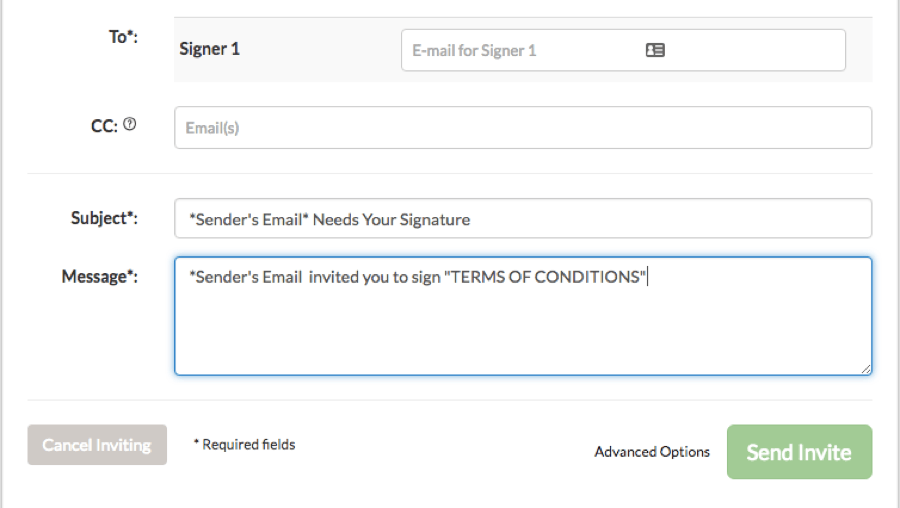900x508 pixels.
Task: Click the "* Required fields" note
Action: [x=244, y=444]
